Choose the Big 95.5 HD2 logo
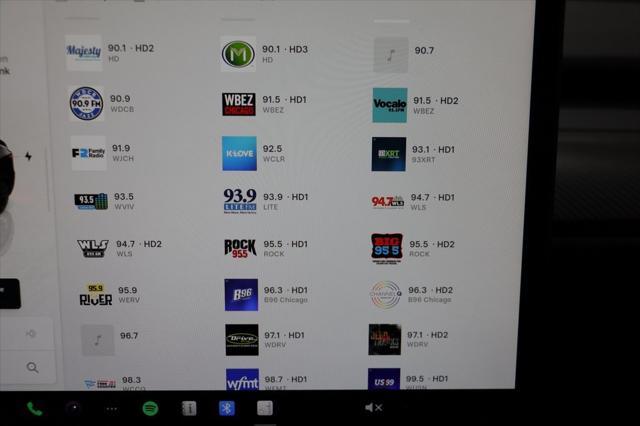 pos(387,248)
